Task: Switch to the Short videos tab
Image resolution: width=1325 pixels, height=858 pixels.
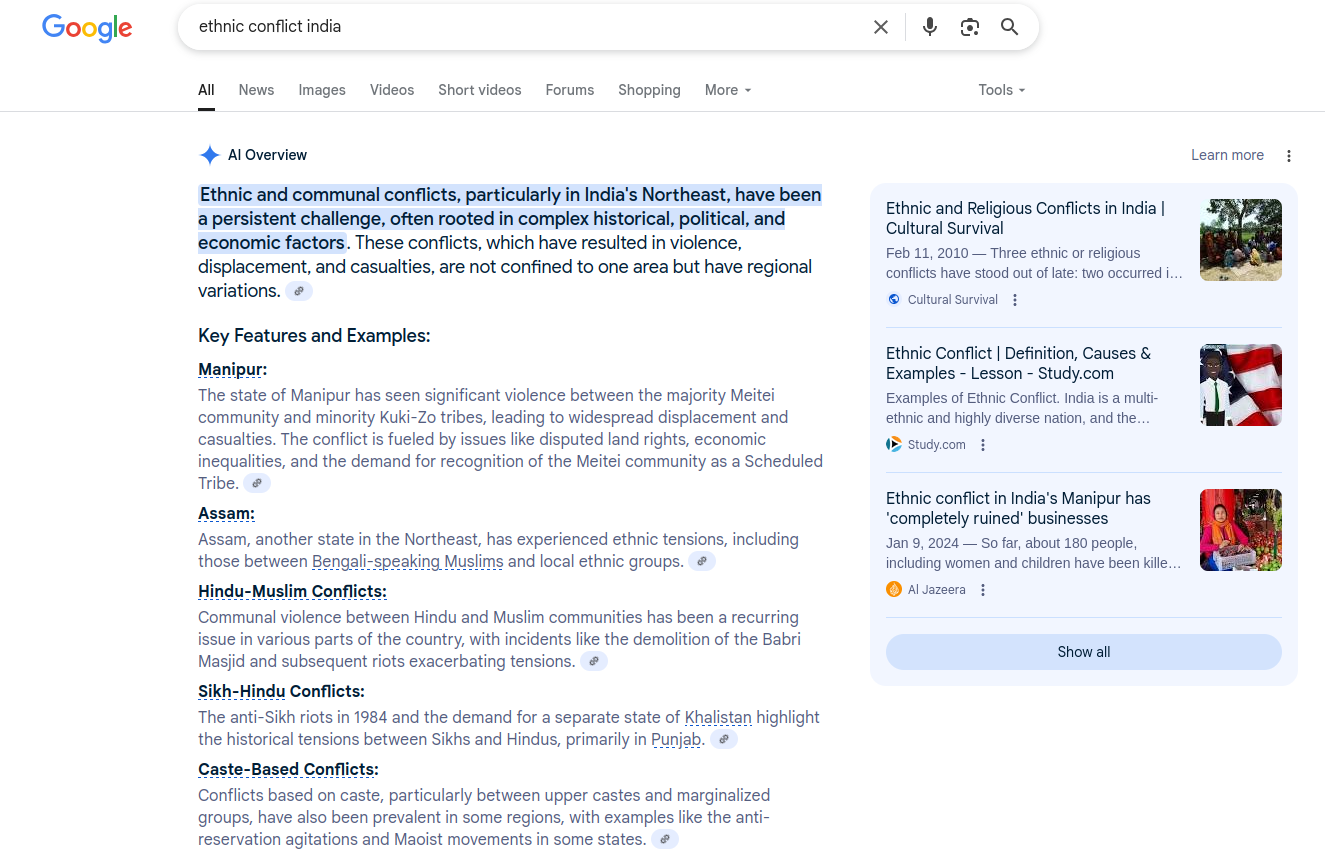Action: [x=480, y=90]
